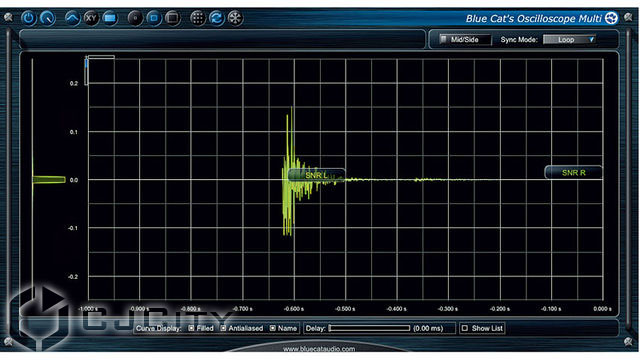Viewport: 640px width, 360px height.
Task: Click the blue filled-panel view icon
Action: click(x=110, y=18)
